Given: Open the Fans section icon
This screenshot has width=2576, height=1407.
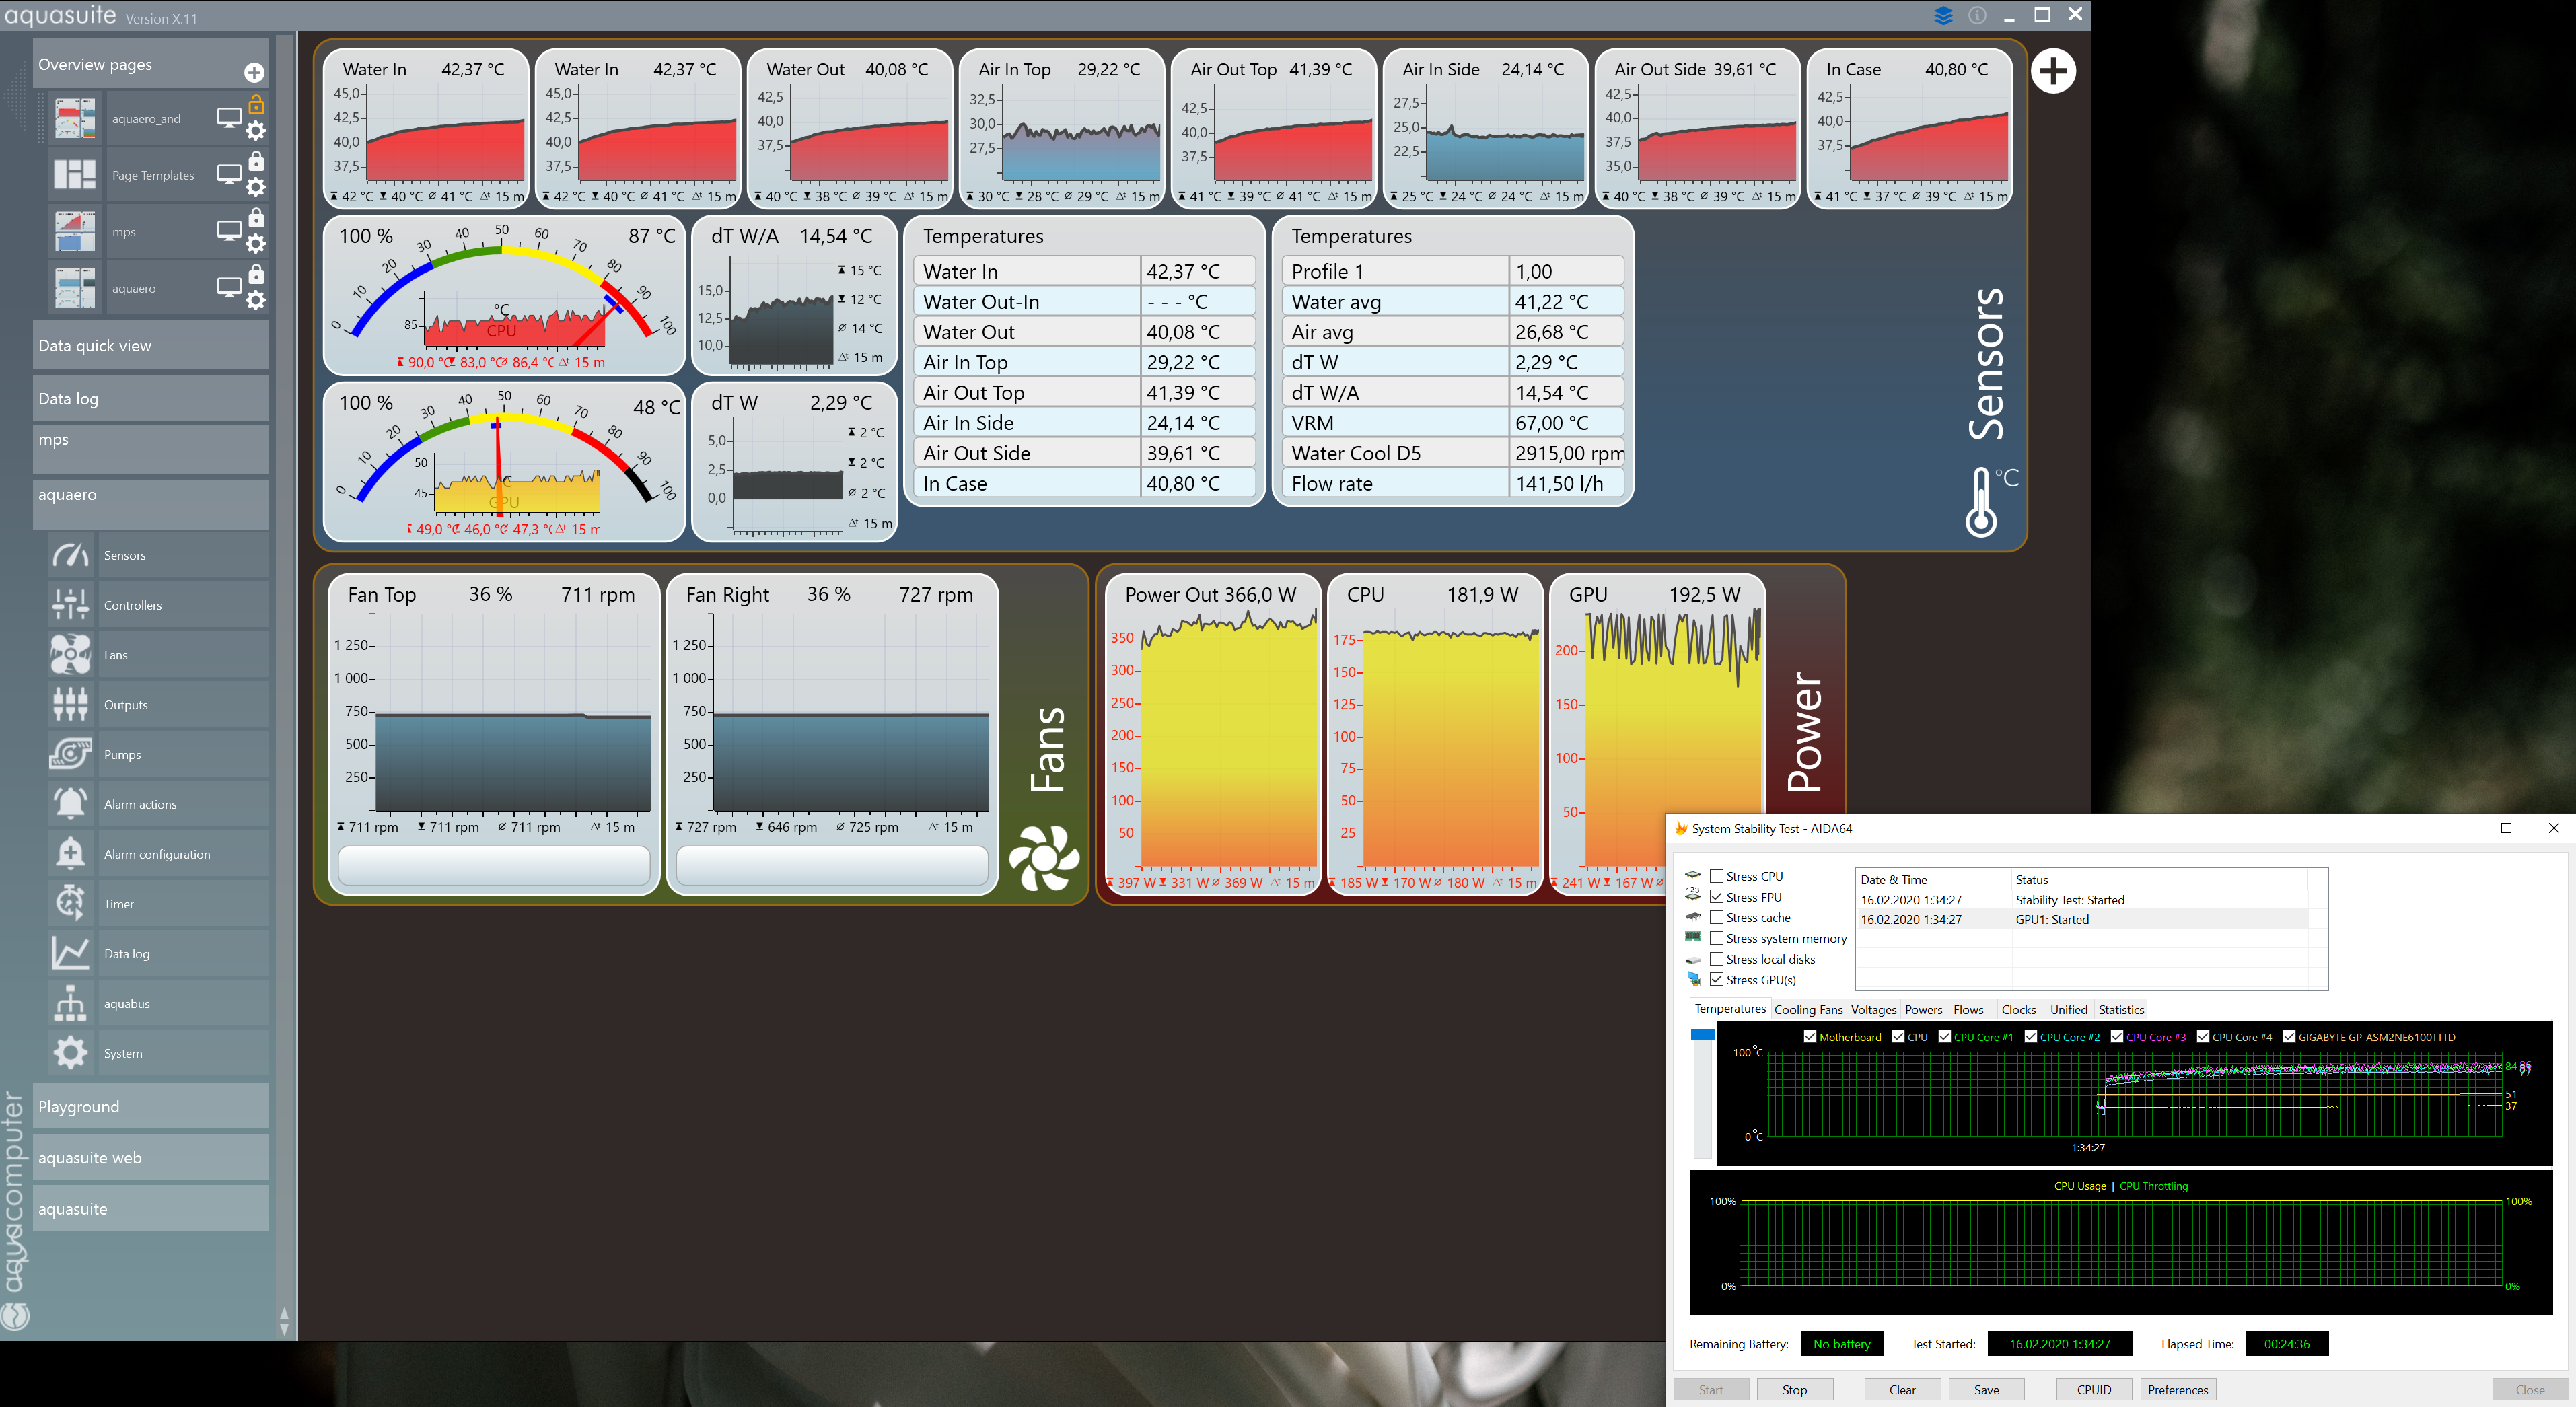Looking at the screenshot, I should (x=70, y=655).
